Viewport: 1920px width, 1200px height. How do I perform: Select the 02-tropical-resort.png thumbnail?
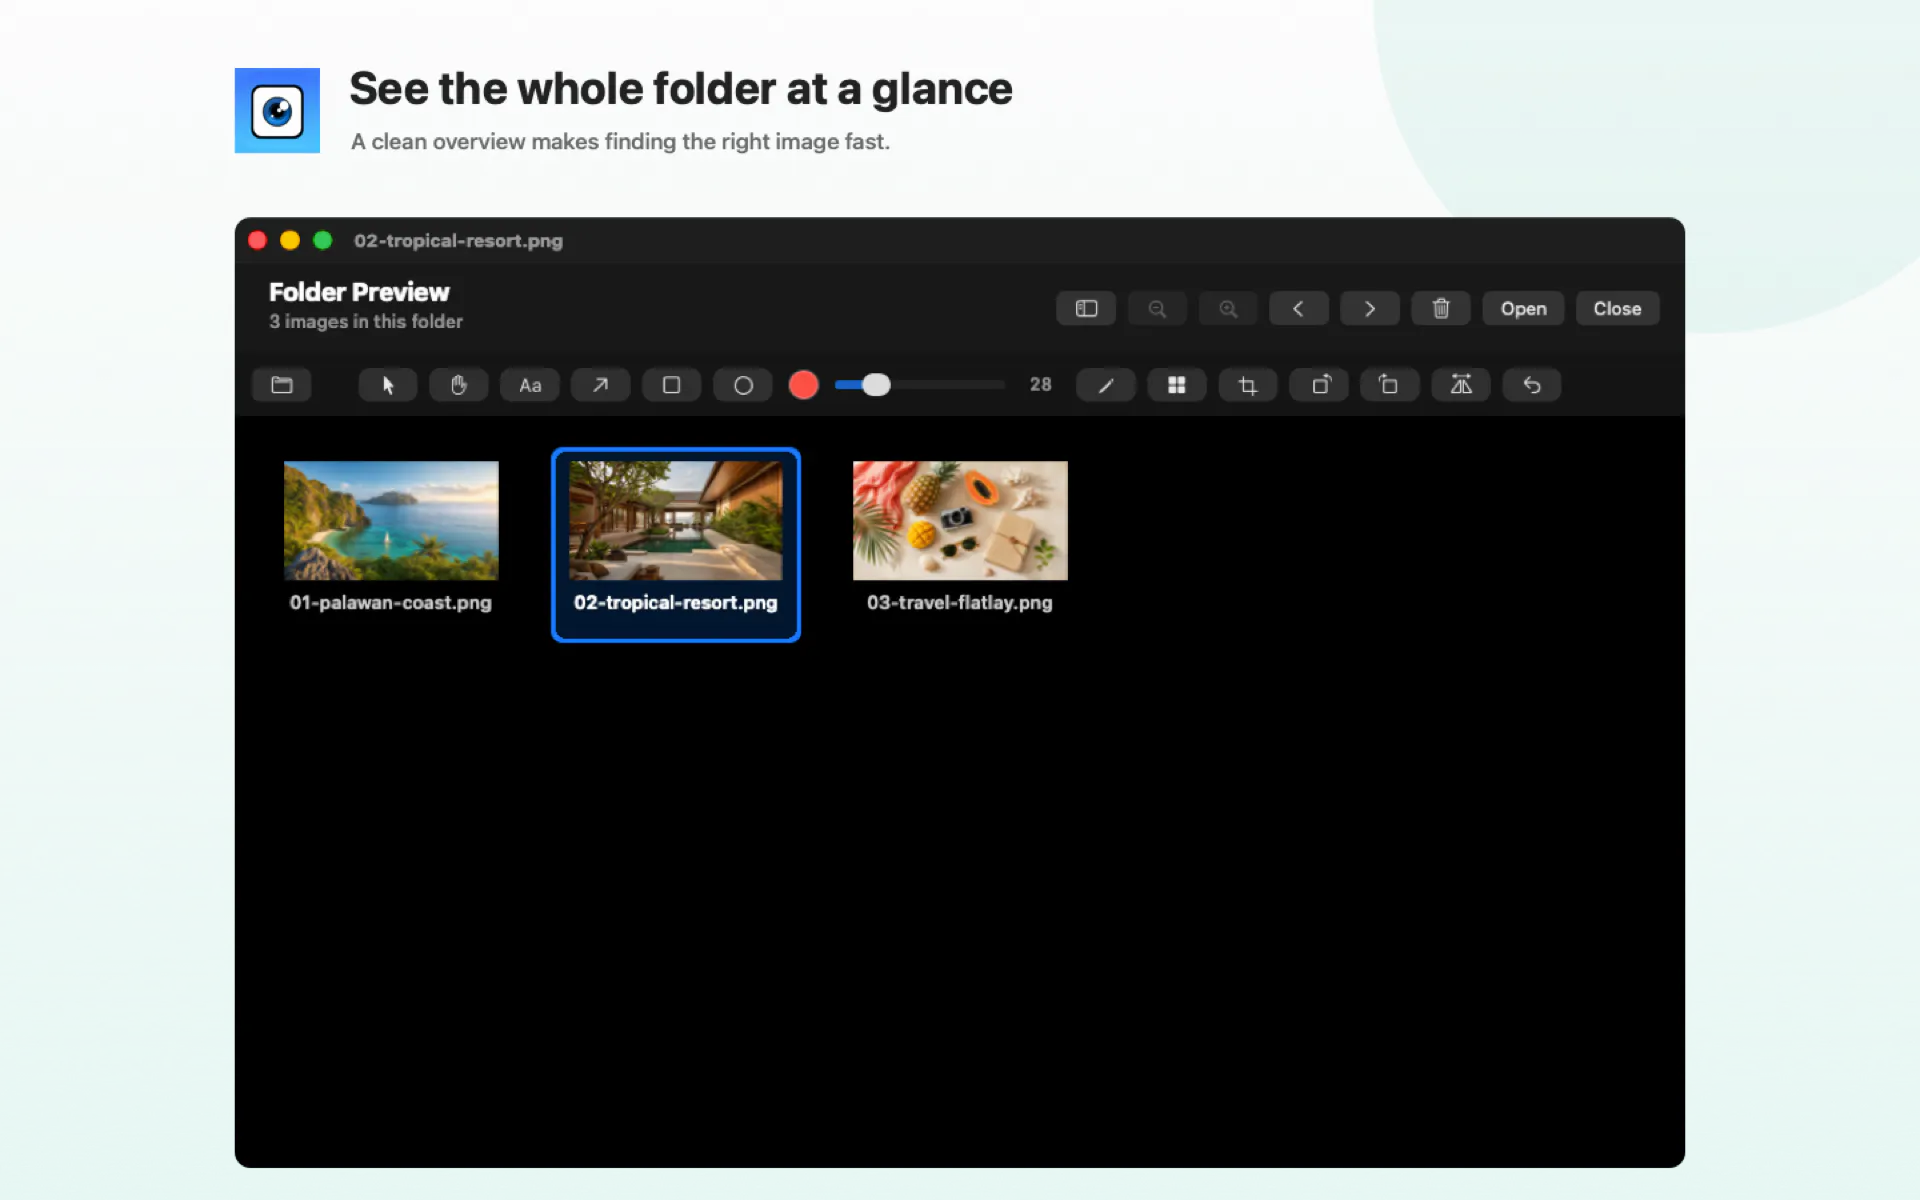click(x=676, y=520)
